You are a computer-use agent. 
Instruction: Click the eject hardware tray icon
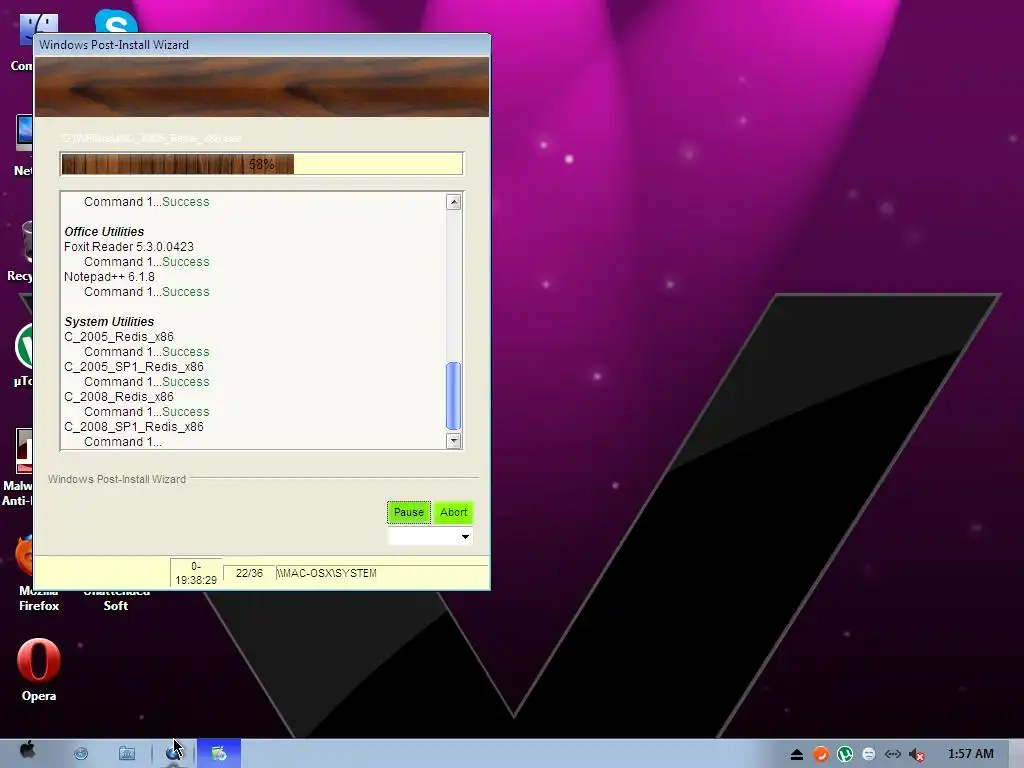[x=797, y=755]
